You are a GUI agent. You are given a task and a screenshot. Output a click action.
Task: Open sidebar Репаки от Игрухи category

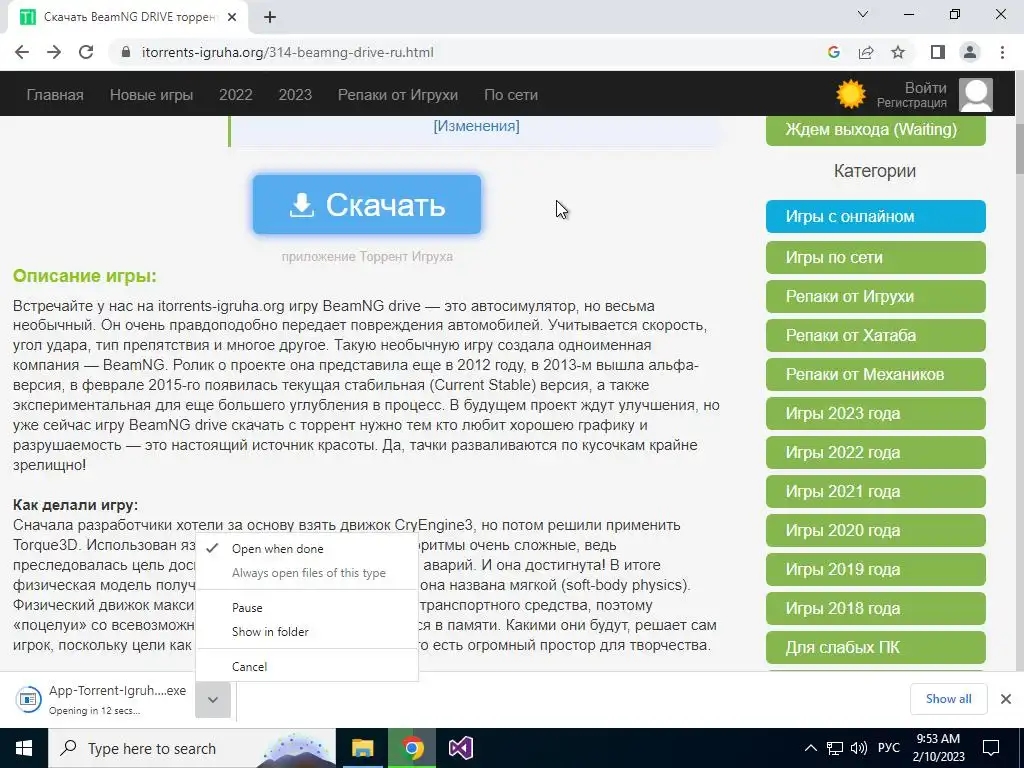[x=876, y=296]
